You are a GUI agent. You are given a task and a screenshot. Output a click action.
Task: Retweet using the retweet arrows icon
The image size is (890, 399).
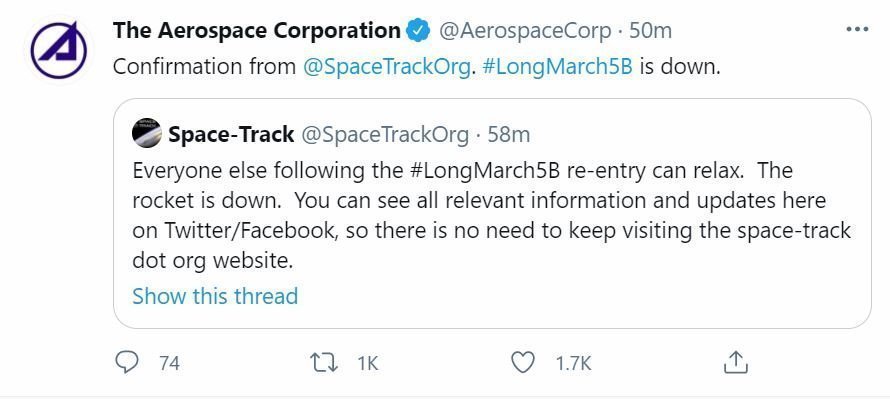pyautogui.click(x=325, y=363)
